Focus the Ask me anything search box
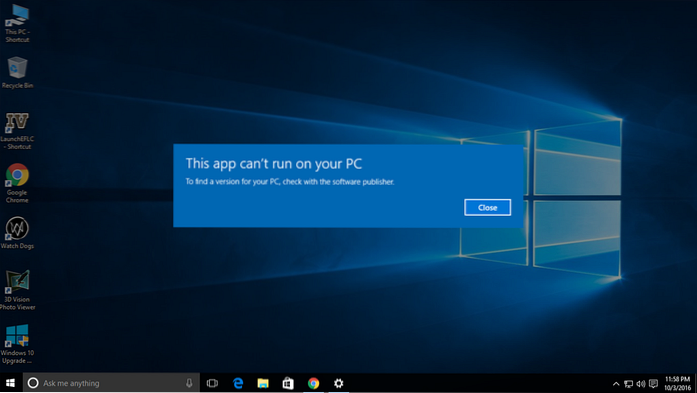The width and height of the screenshot is (697, 393). pyautogui.click(x=111, y=383)
